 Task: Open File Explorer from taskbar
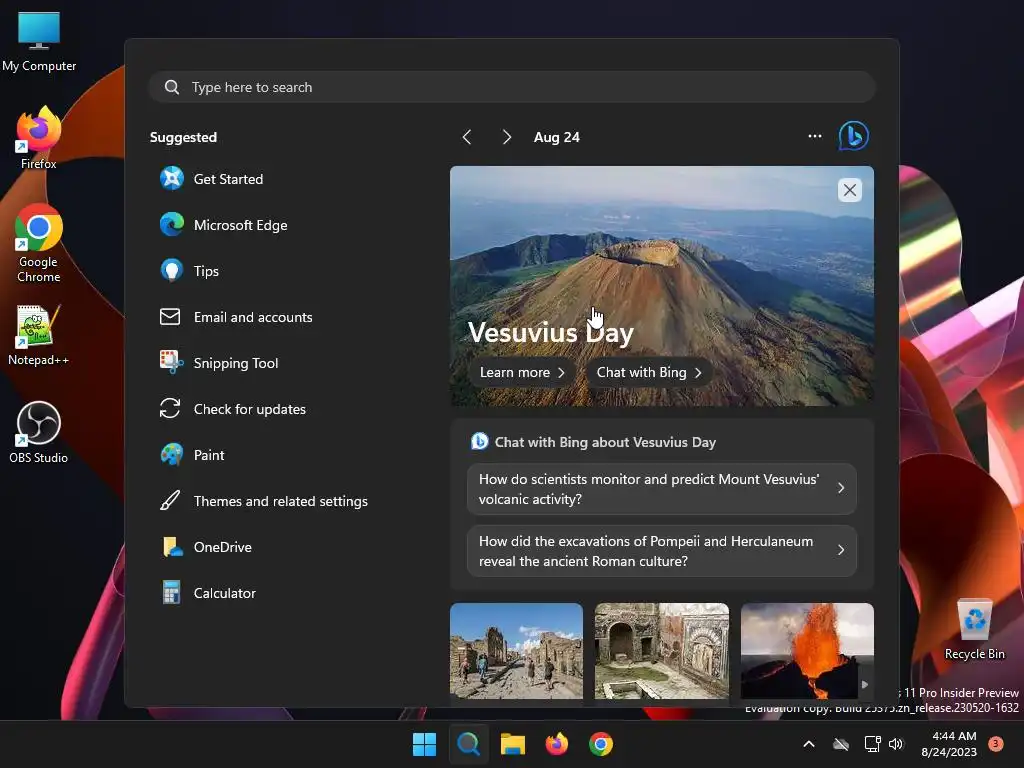513,744
